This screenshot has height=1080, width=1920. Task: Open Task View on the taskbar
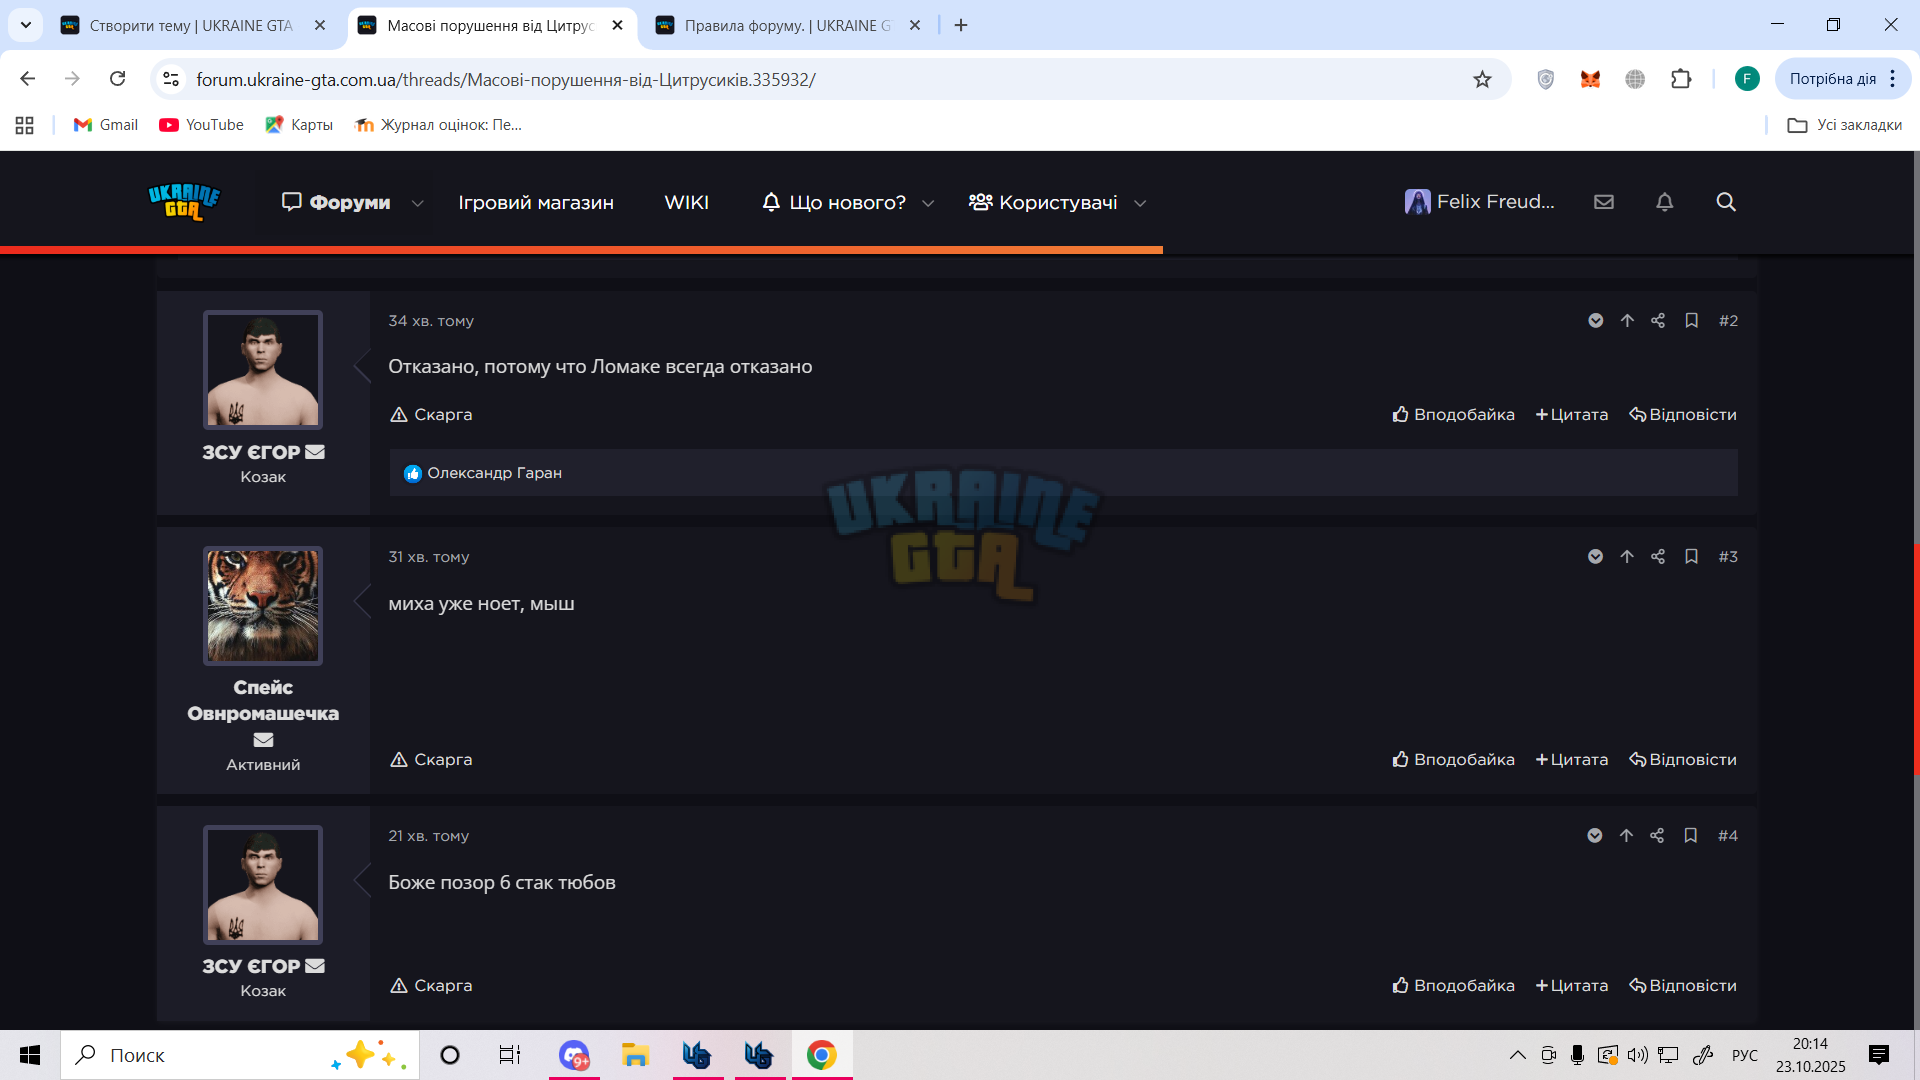510,1055
